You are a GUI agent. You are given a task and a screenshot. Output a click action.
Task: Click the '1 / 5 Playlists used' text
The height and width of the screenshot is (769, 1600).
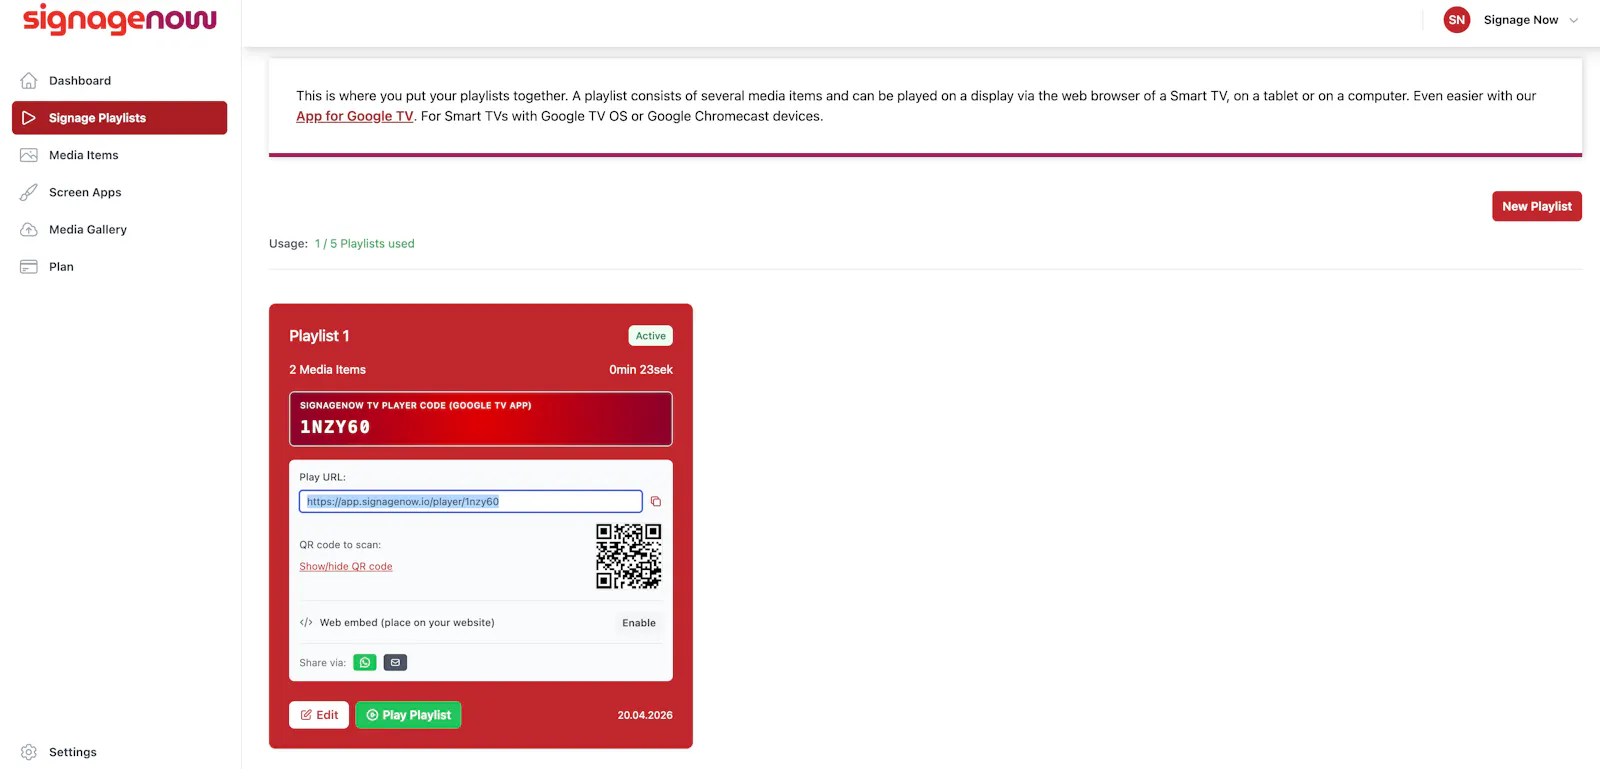[x=364, y=243]
